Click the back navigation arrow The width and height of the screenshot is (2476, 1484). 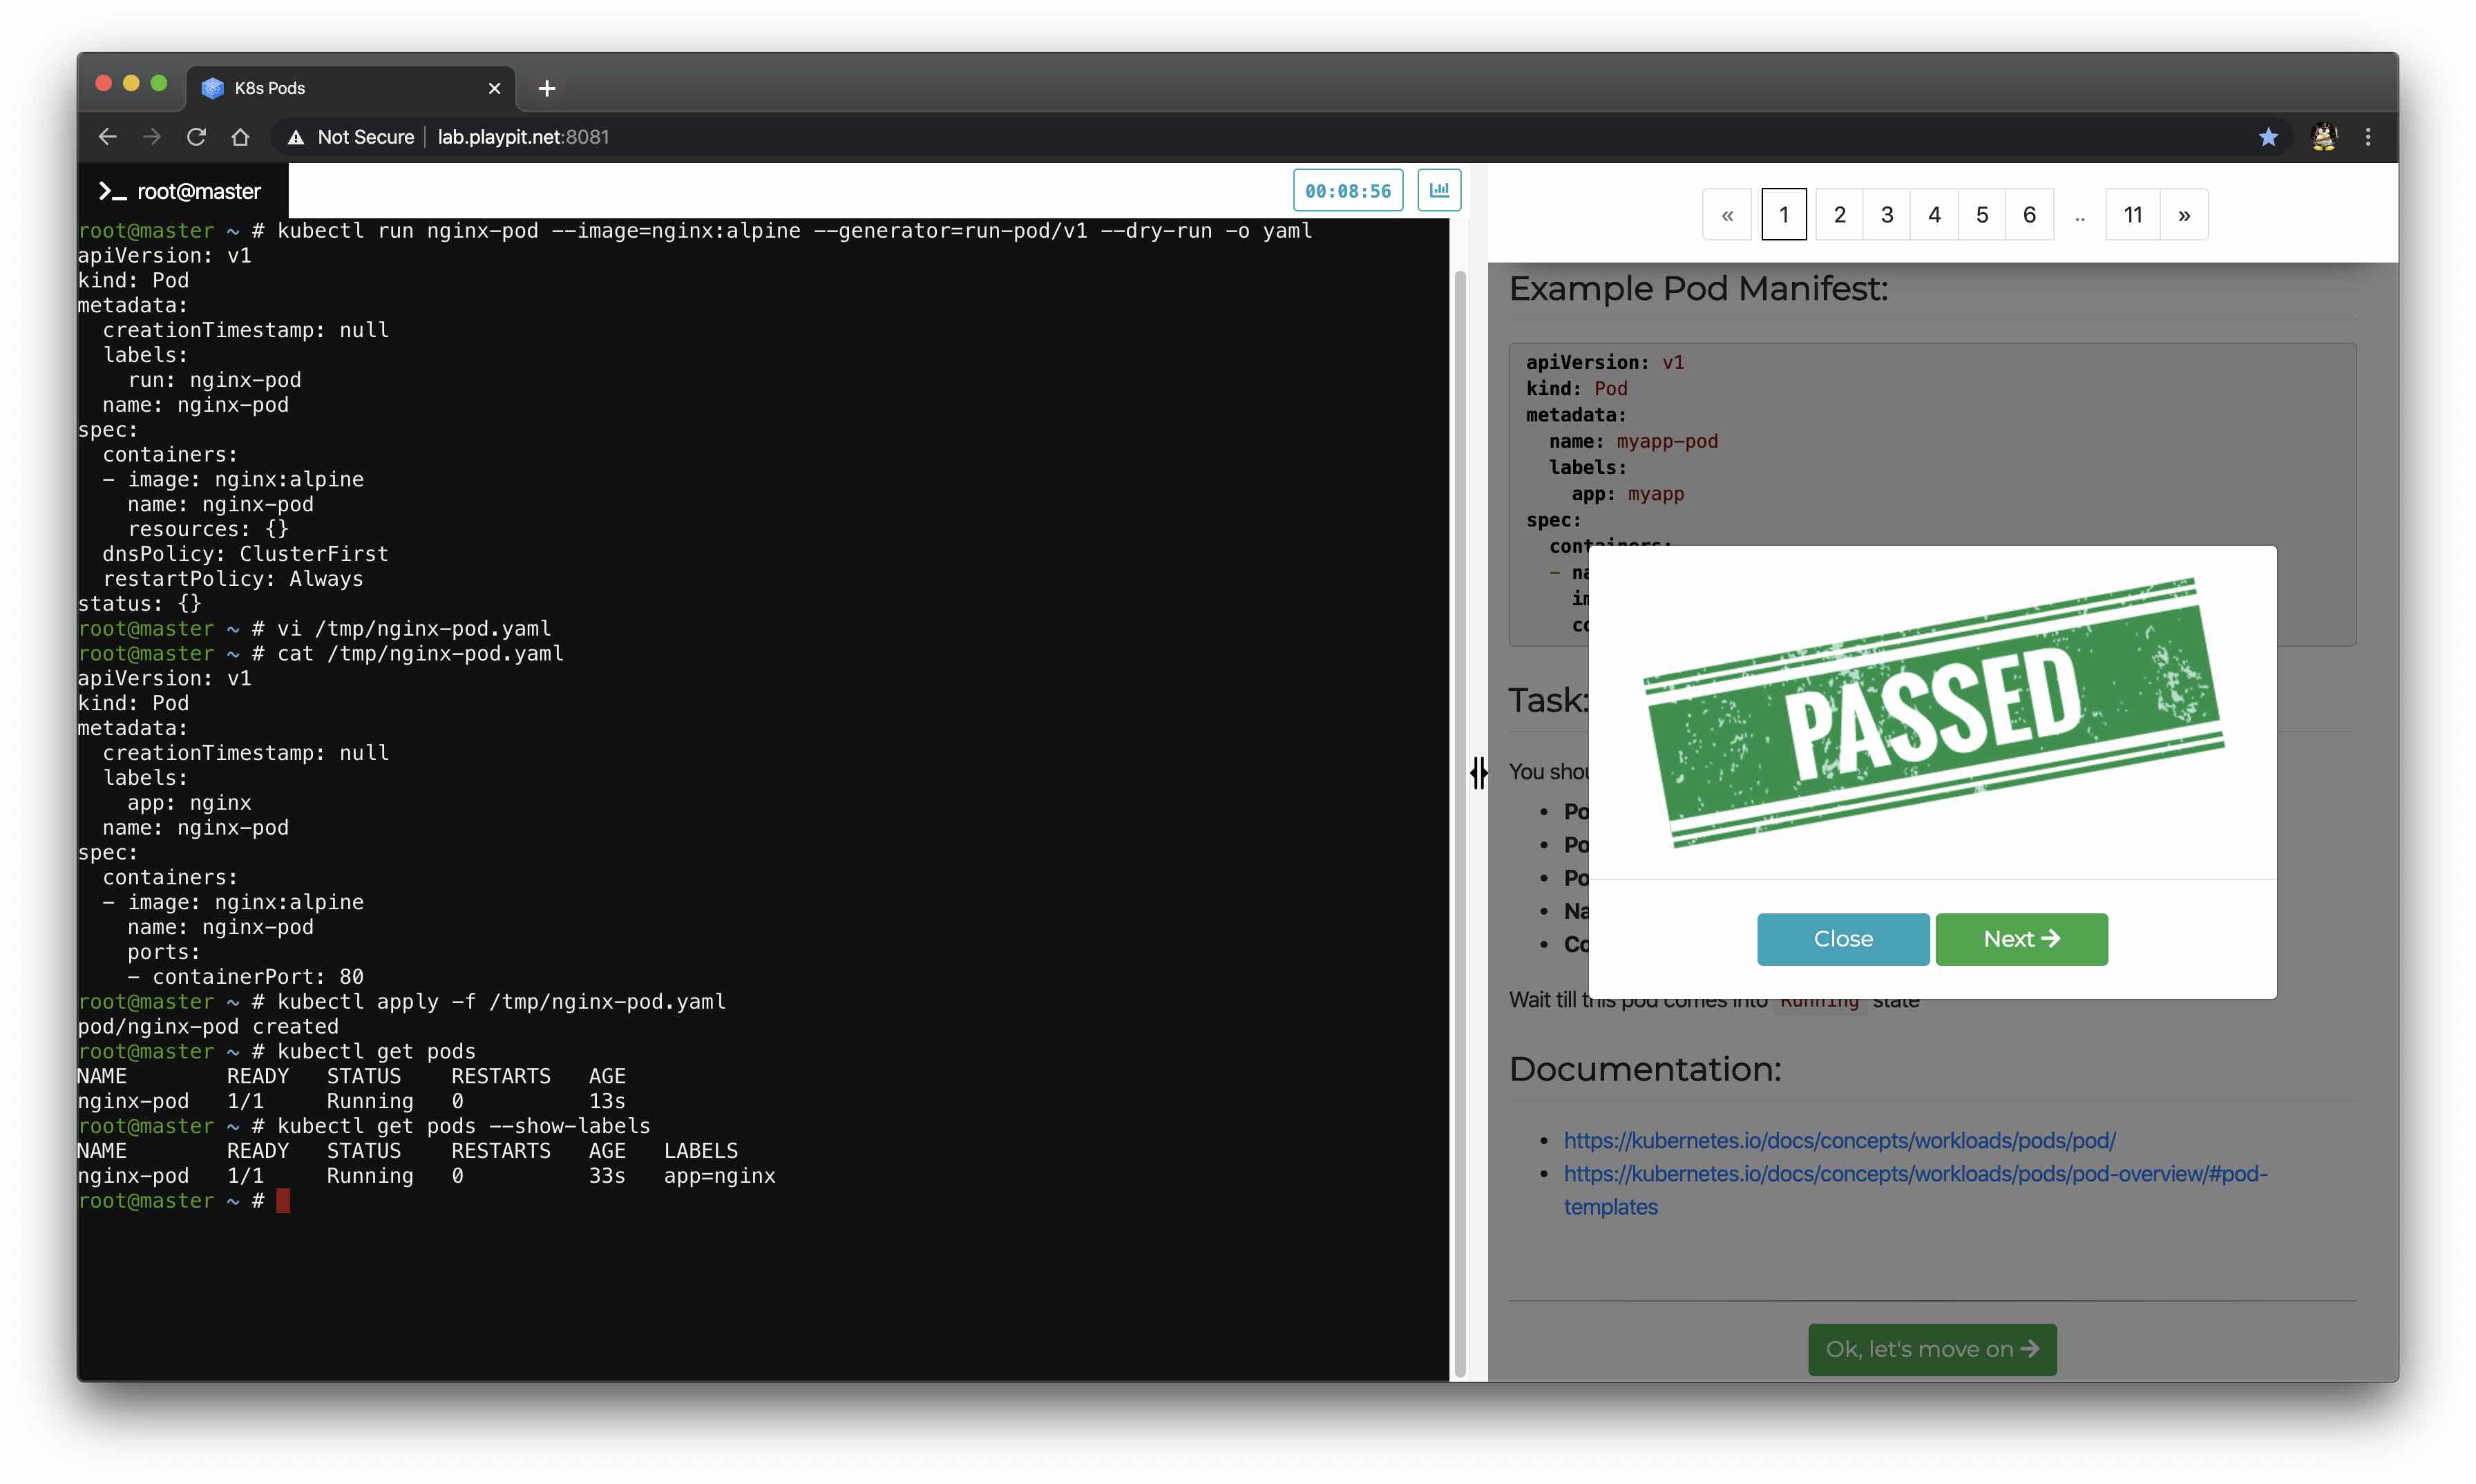tap(108, 137)
